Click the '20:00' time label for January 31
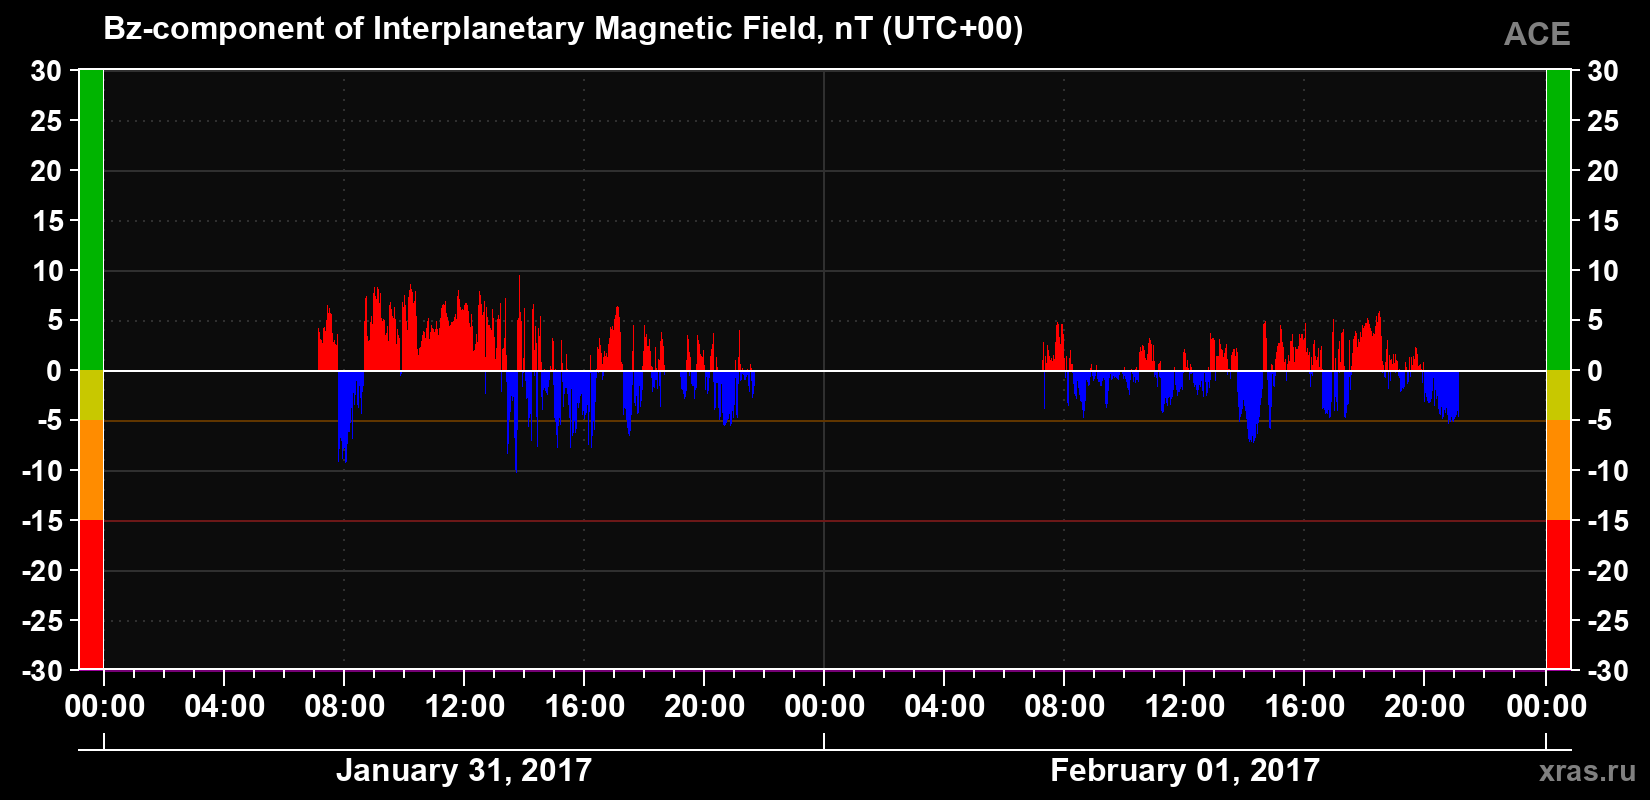Image resolution: width=1650 pixels, height=800 pixels. coord(704,707)
